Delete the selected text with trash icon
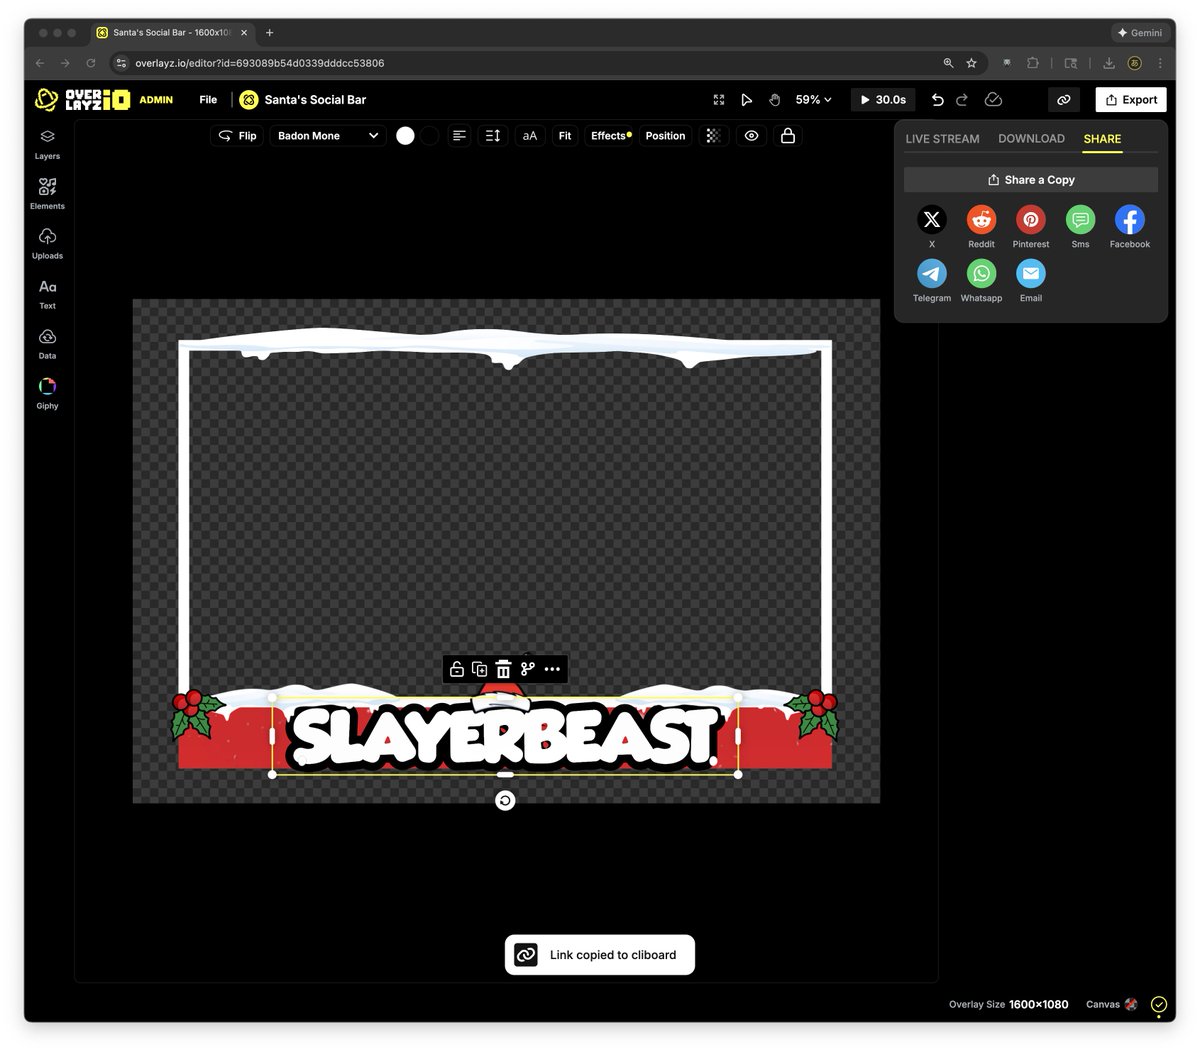The height and width of the screenshot is (1052, 1200). (504, 669)
